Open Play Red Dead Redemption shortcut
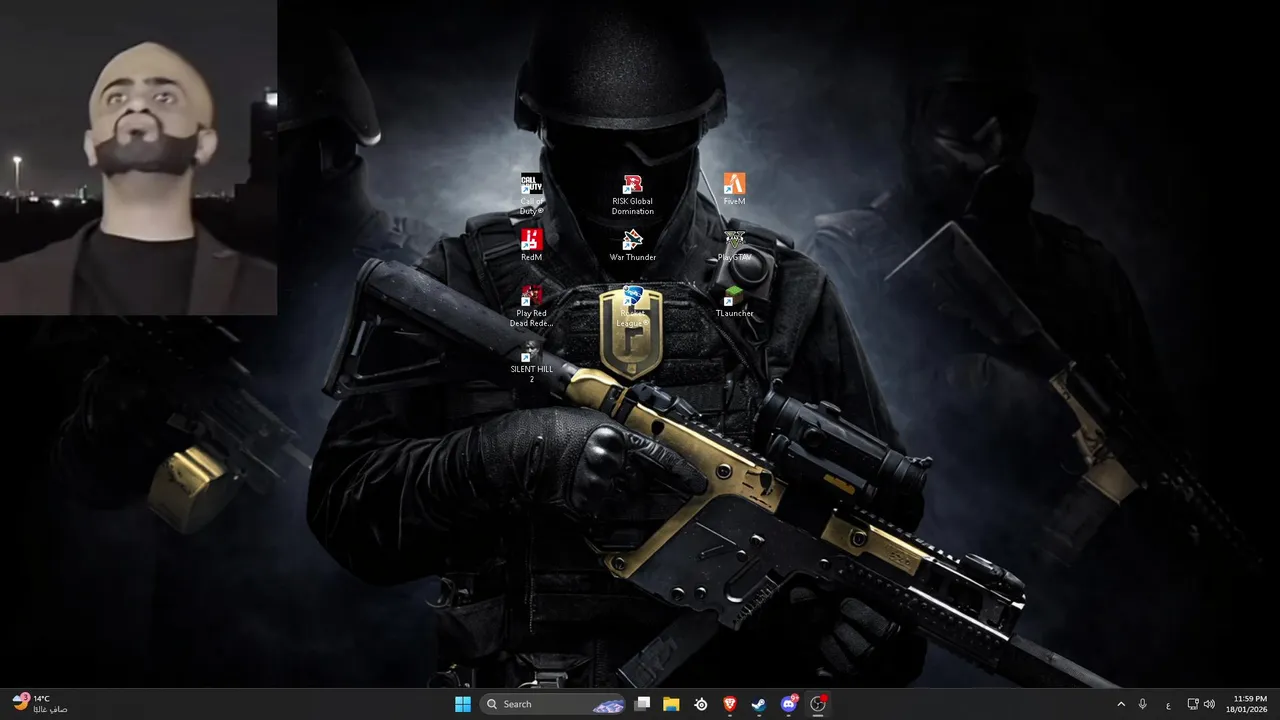The width and height of the screenshot is (1280, 720). click(x=531, y=306)
